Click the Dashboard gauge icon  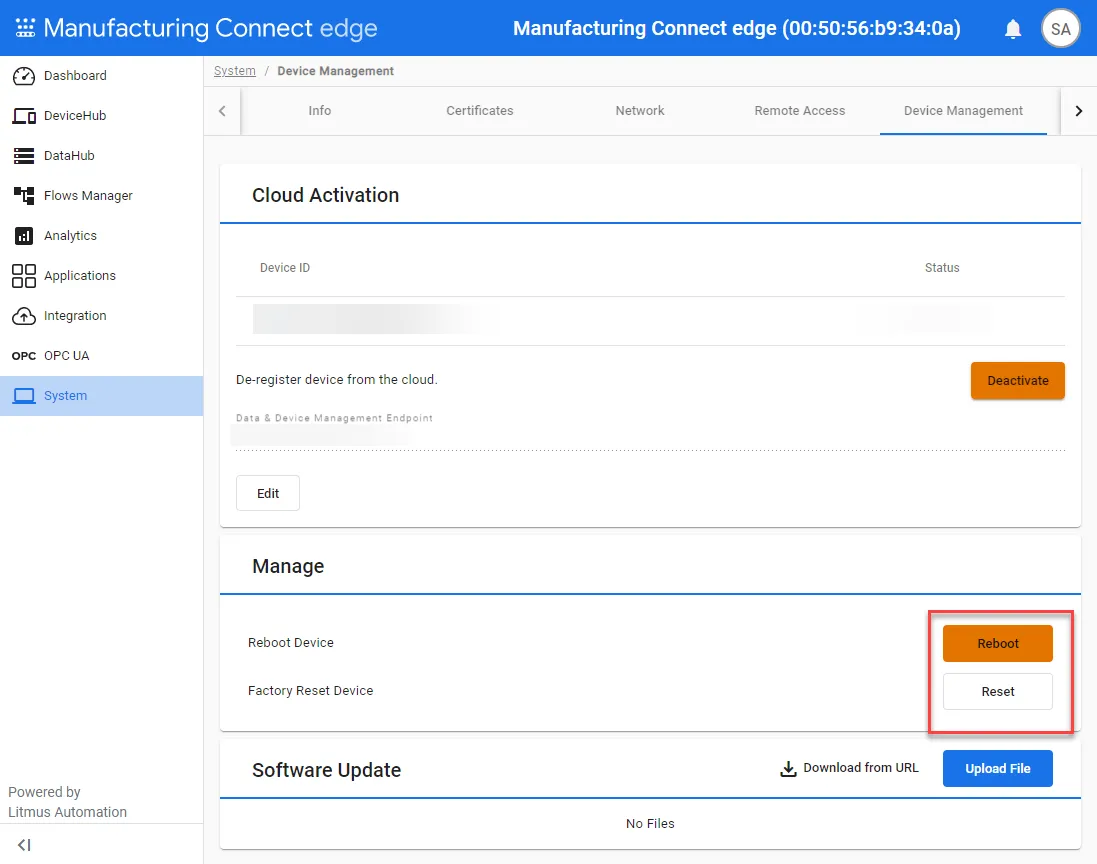[24, 76]
